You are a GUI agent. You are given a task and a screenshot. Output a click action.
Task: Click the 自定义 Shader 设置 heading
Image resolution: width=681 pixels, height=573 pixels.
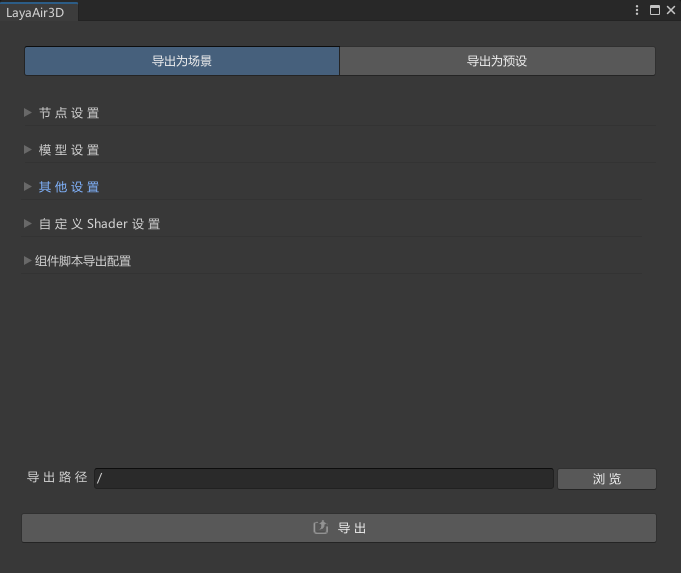[x=99, y=224]
